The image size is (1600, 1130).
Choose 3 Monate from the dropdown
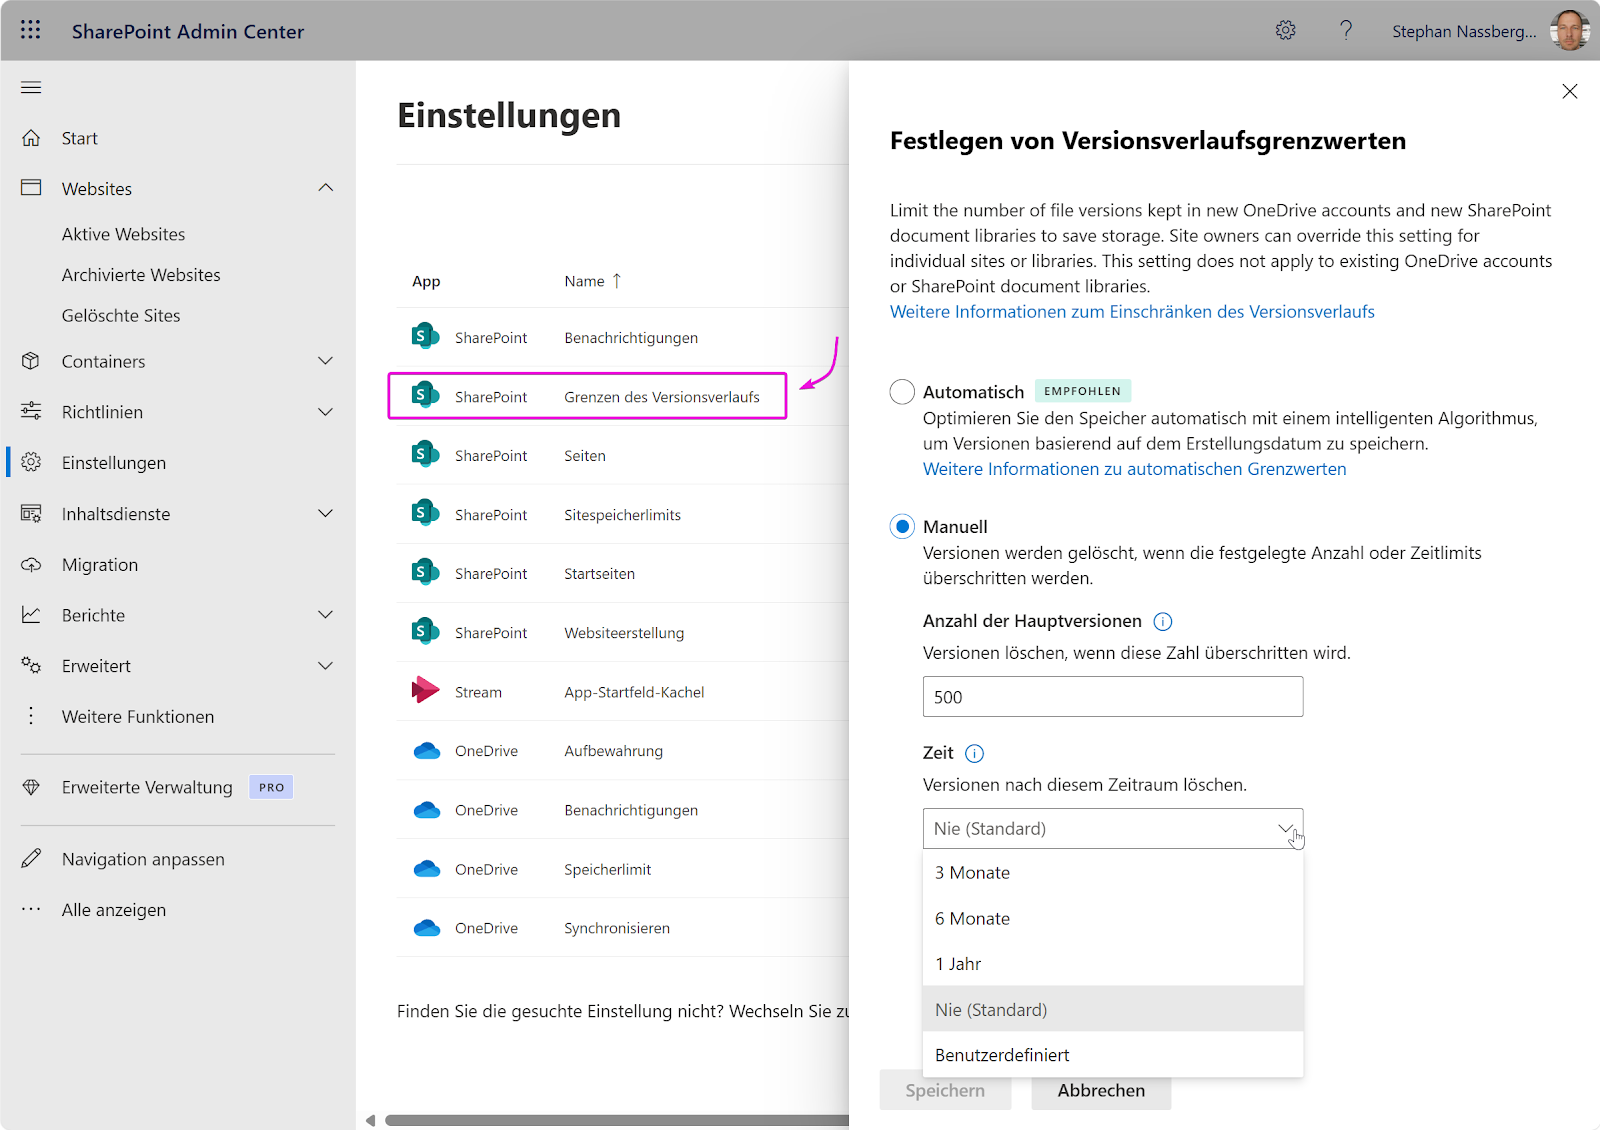pos(1113,873)
